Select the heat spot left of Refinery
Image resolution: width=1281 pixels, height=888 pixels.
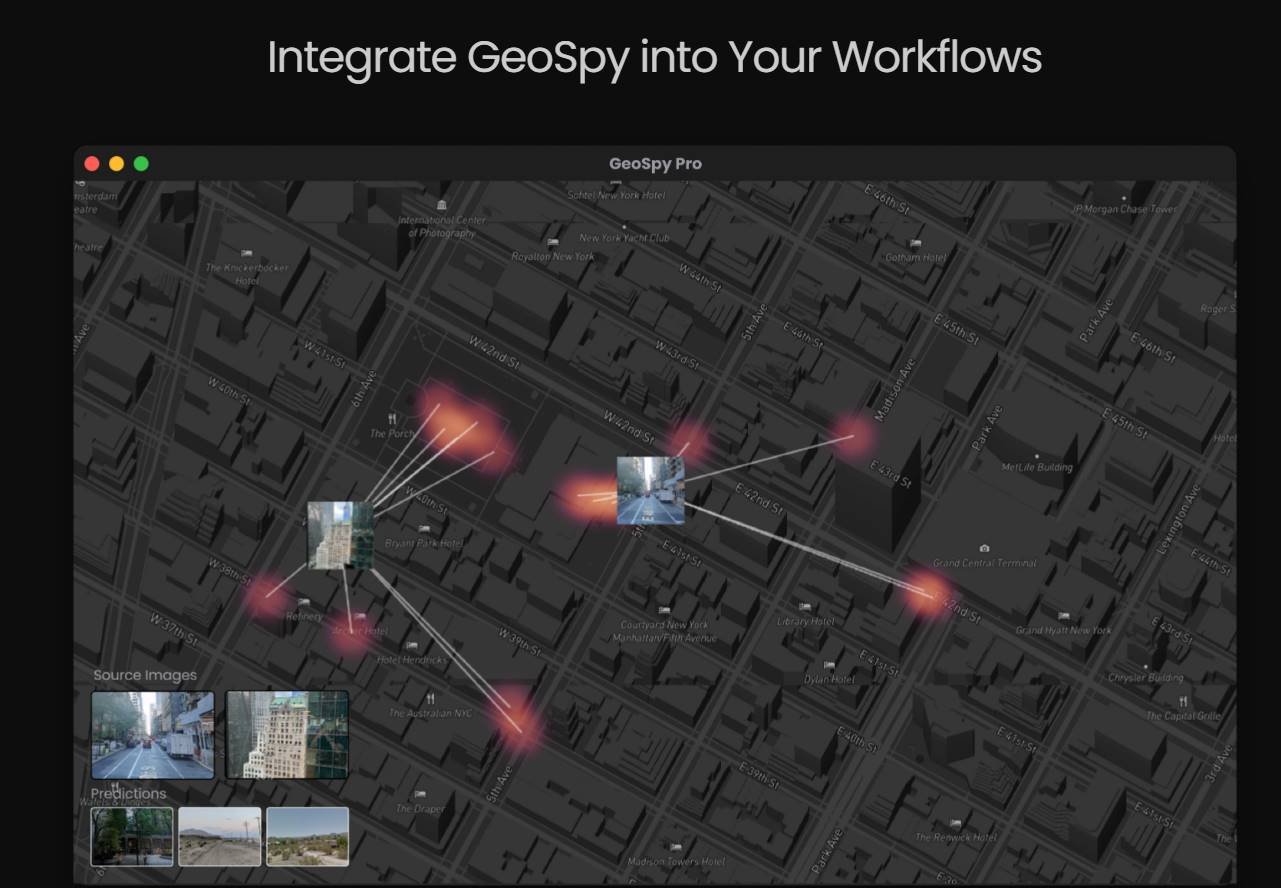267,597
